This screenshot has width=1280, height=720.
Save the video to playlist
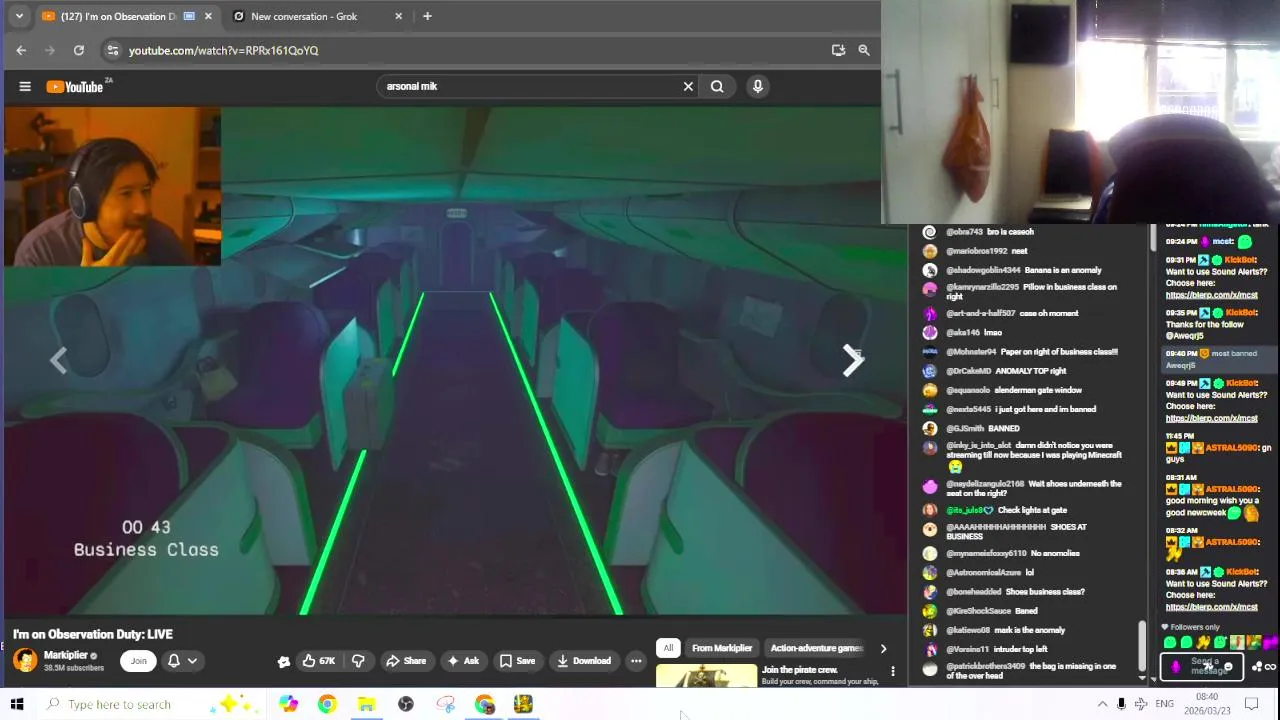click(x=517, y=661)
